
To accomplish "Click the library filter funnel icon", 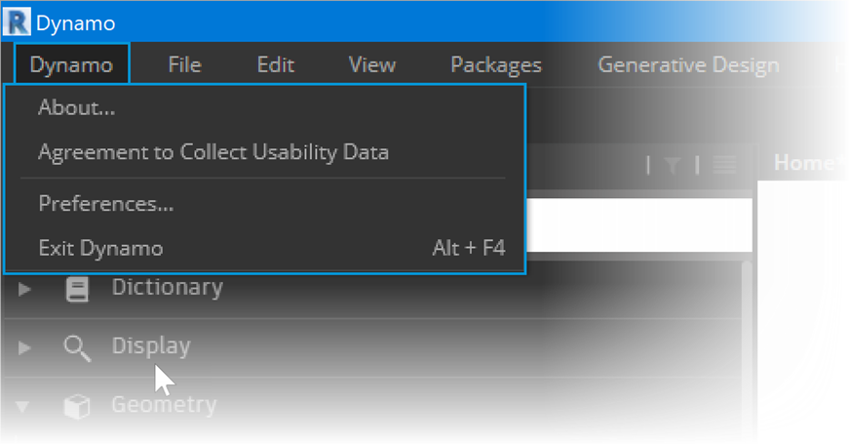I will [672, 165].
